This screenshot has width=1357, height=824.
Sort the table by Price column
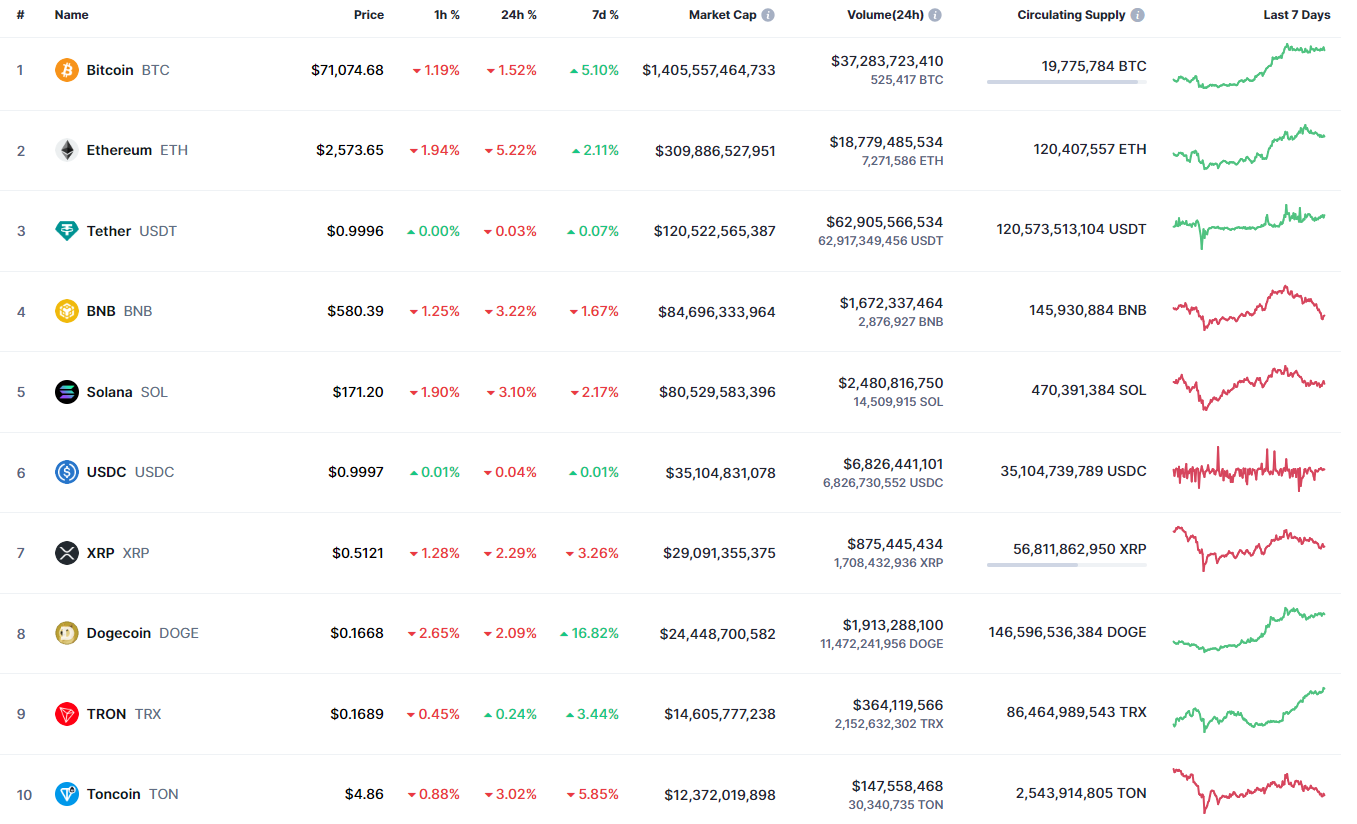368,14
